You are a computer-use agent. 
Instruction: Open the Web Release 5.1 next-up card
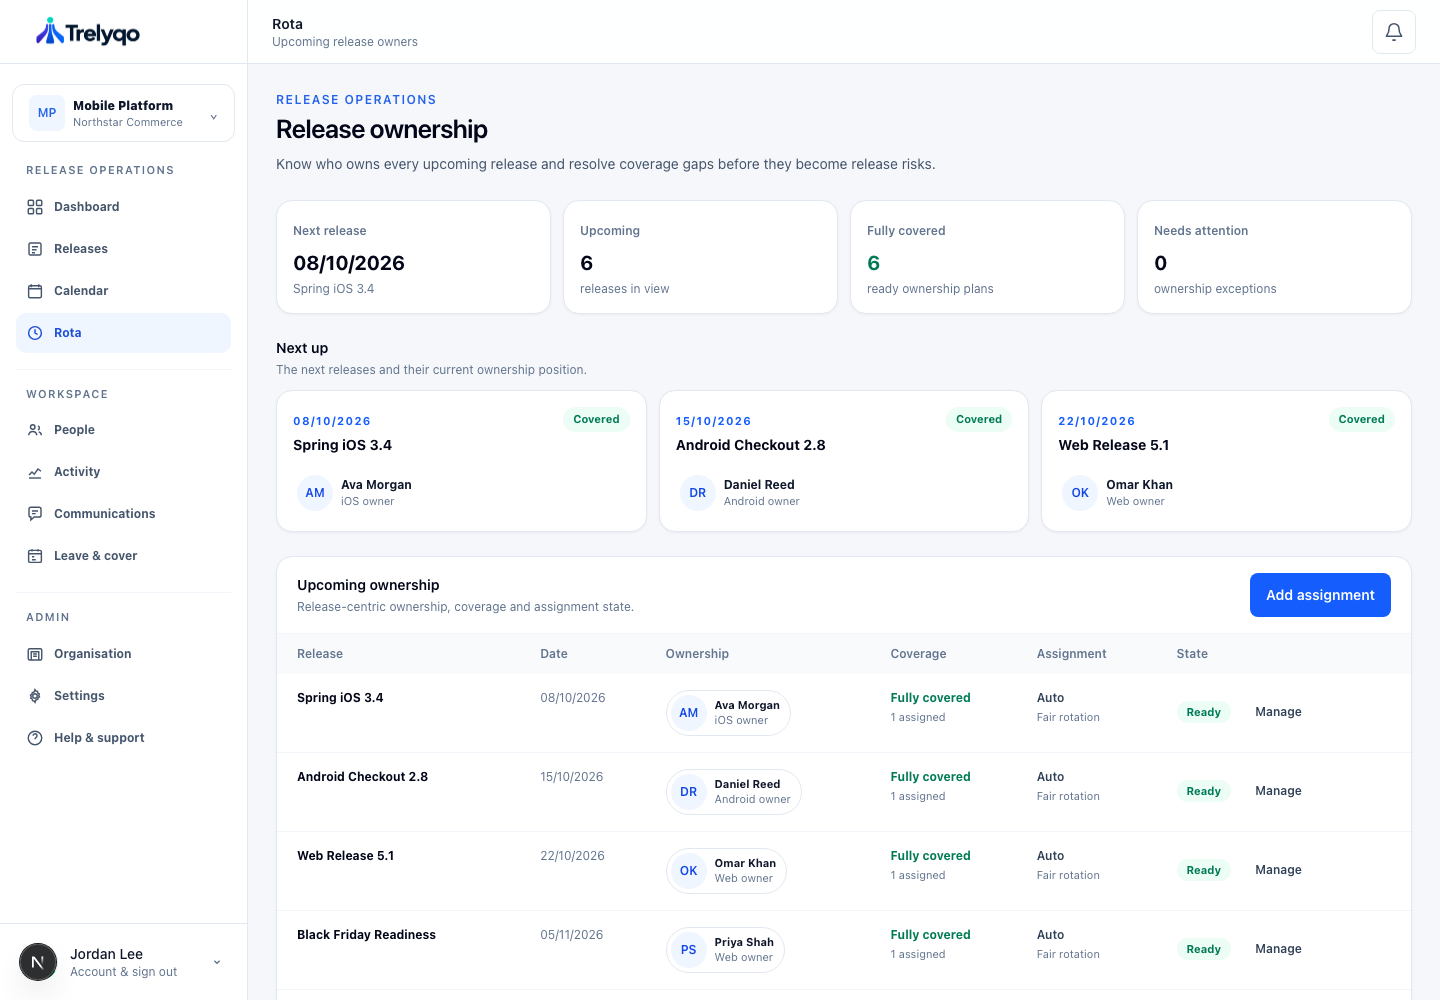pos(1226,461)
